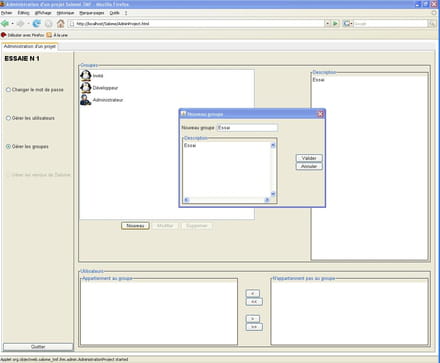Click the description scrollbar down arrow in dialog
Viewport: 440px width, 363px height.
[x=273, y=194]
